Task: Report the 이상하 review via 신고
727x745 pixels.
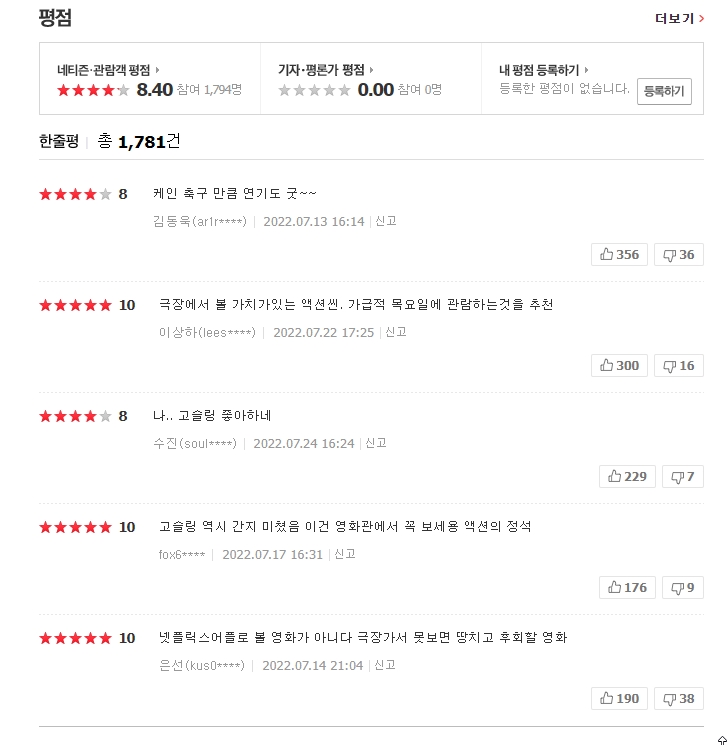Action: coord(396,332)
